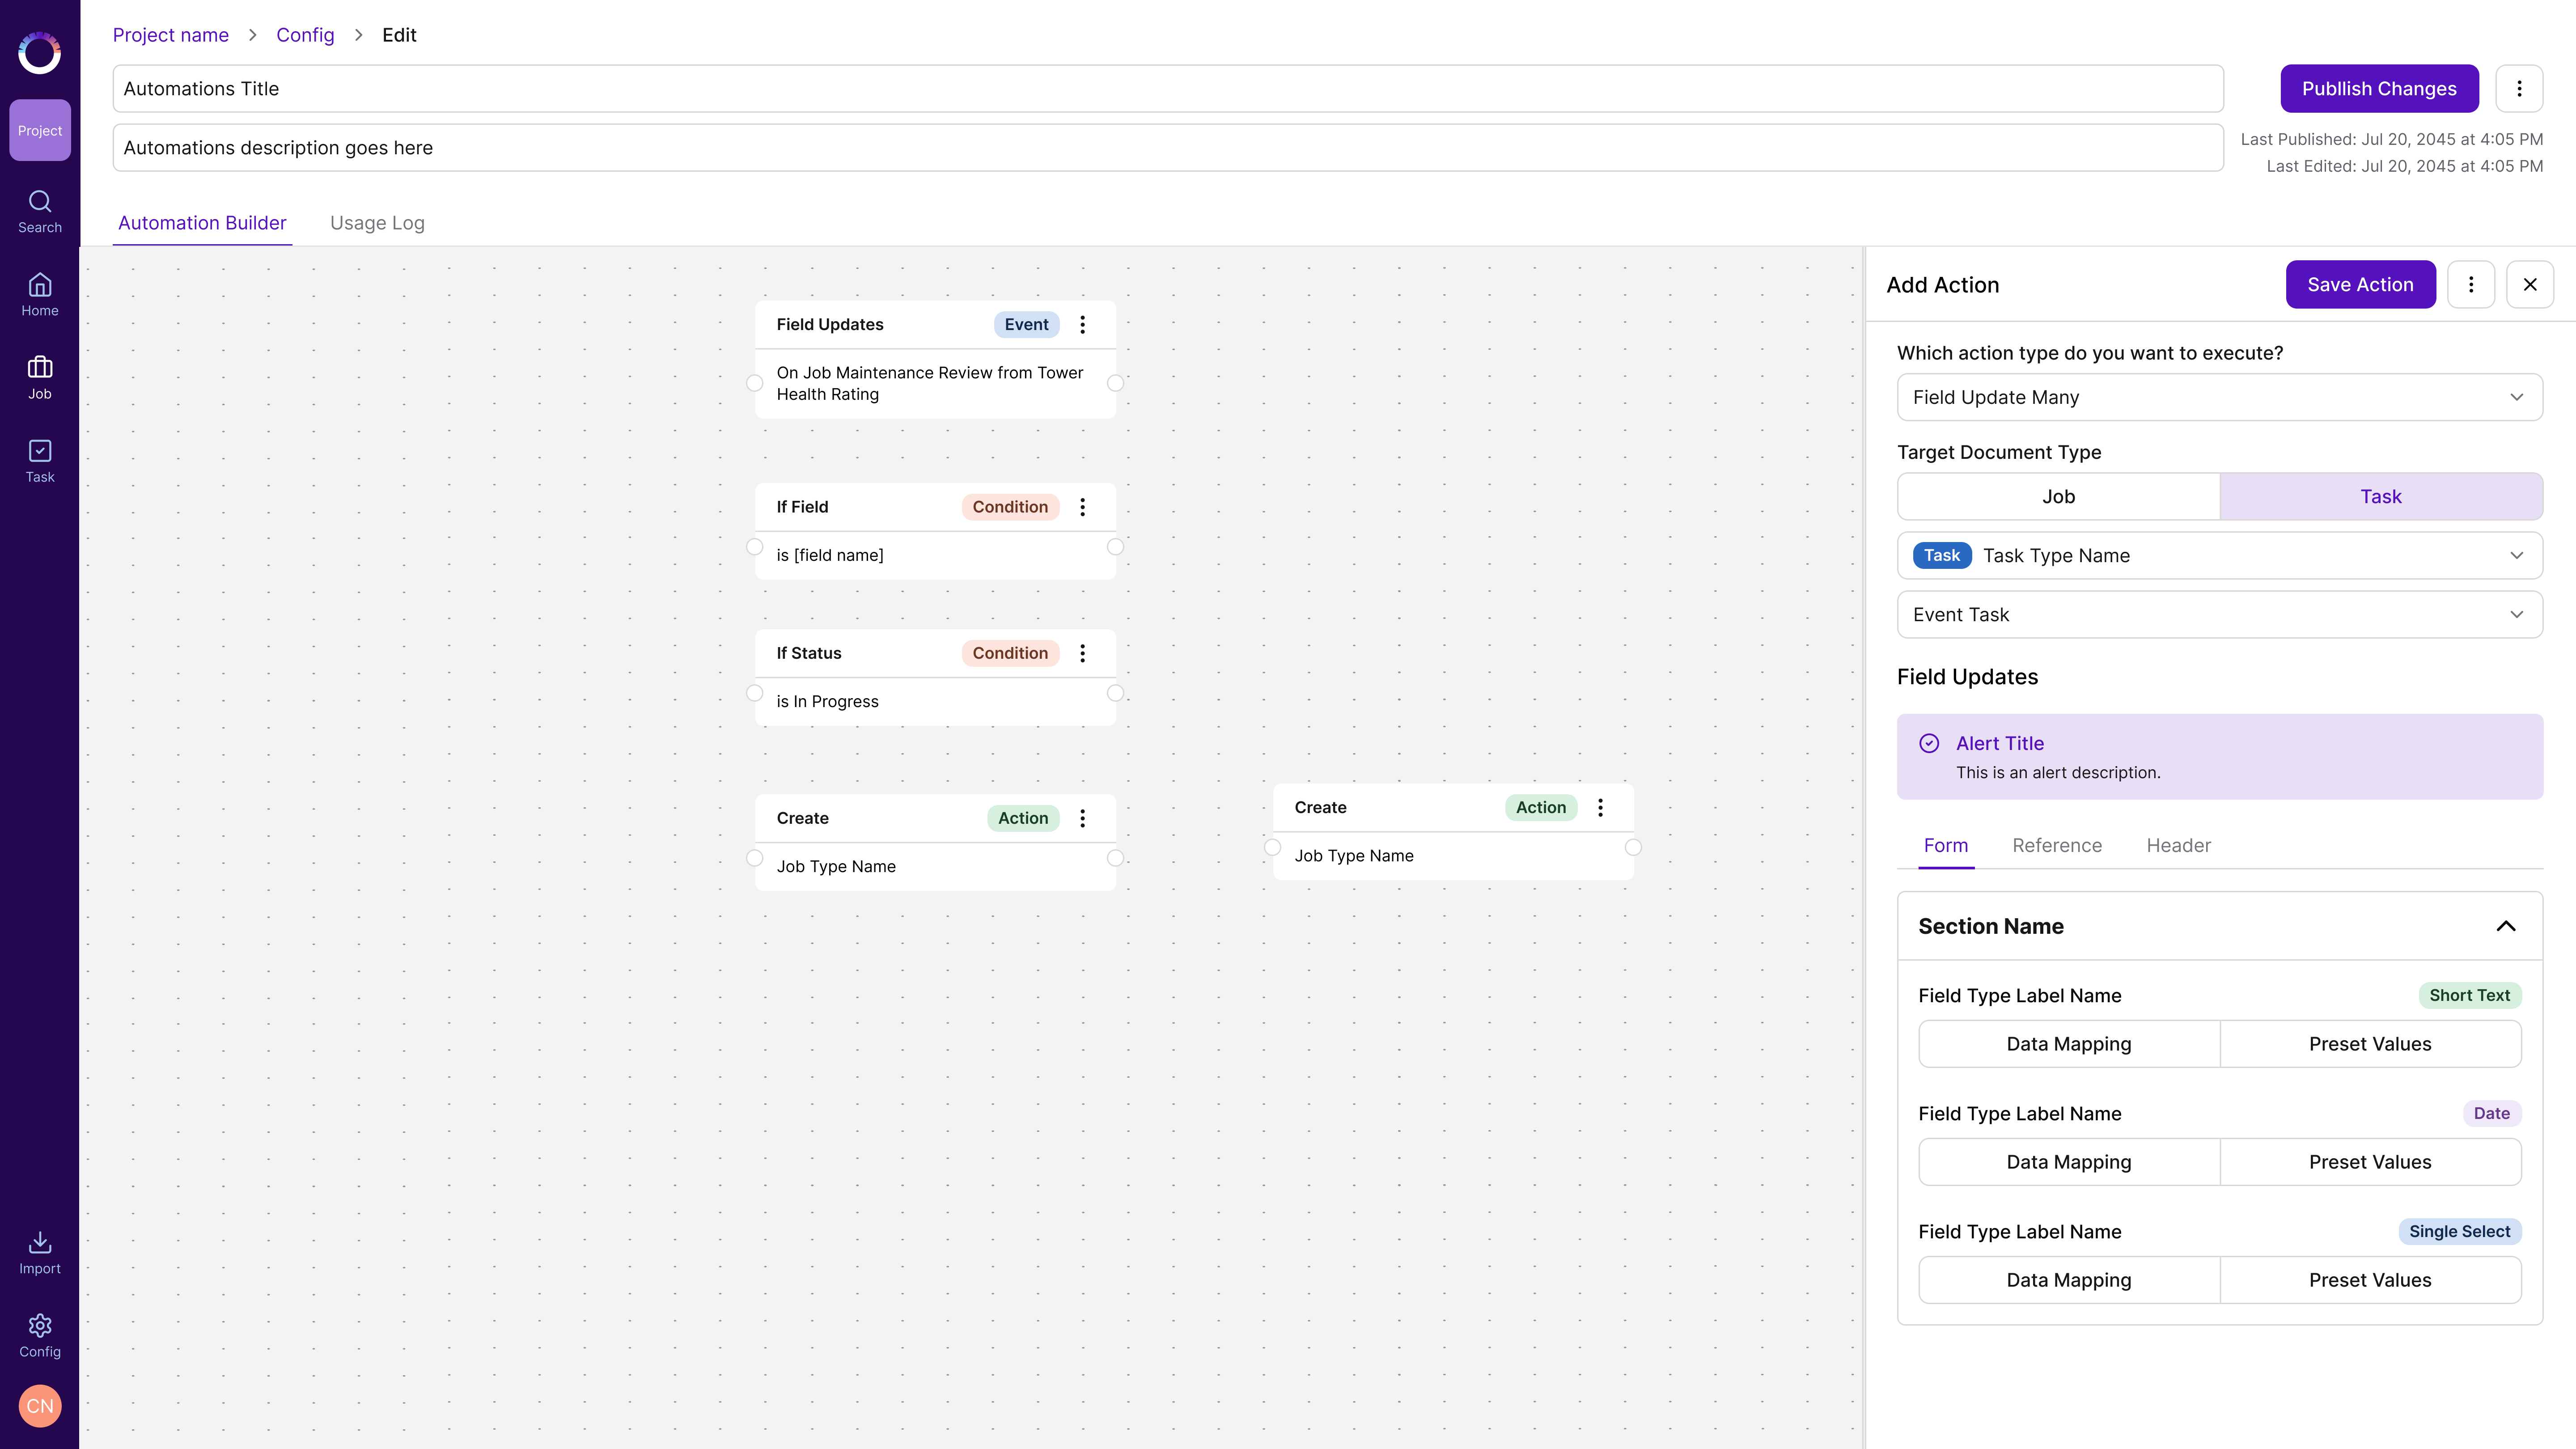Screen dimensions: 2576x1449
Task: Select the Header tab
Action: [2178, 846]
